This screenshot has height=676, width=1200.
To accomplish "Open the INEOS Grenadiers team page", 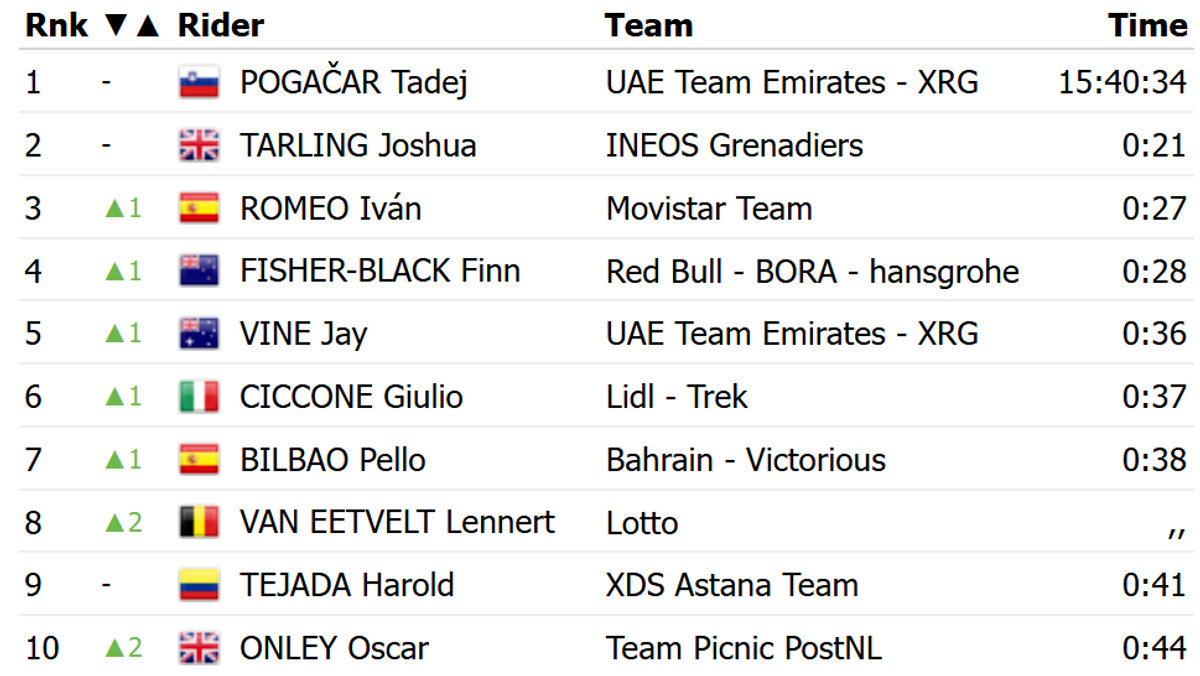I will (734, 146).
